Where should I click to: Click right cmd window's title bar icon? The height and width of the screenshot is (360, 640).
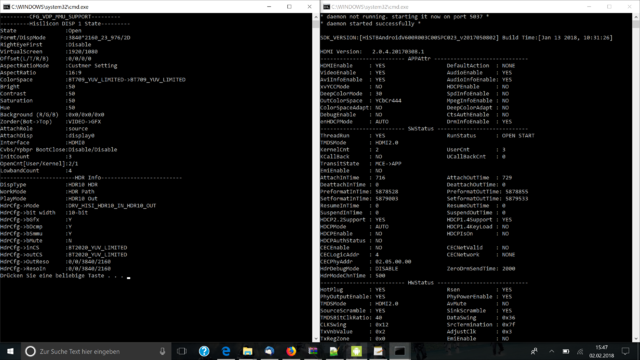pos(327,7)
